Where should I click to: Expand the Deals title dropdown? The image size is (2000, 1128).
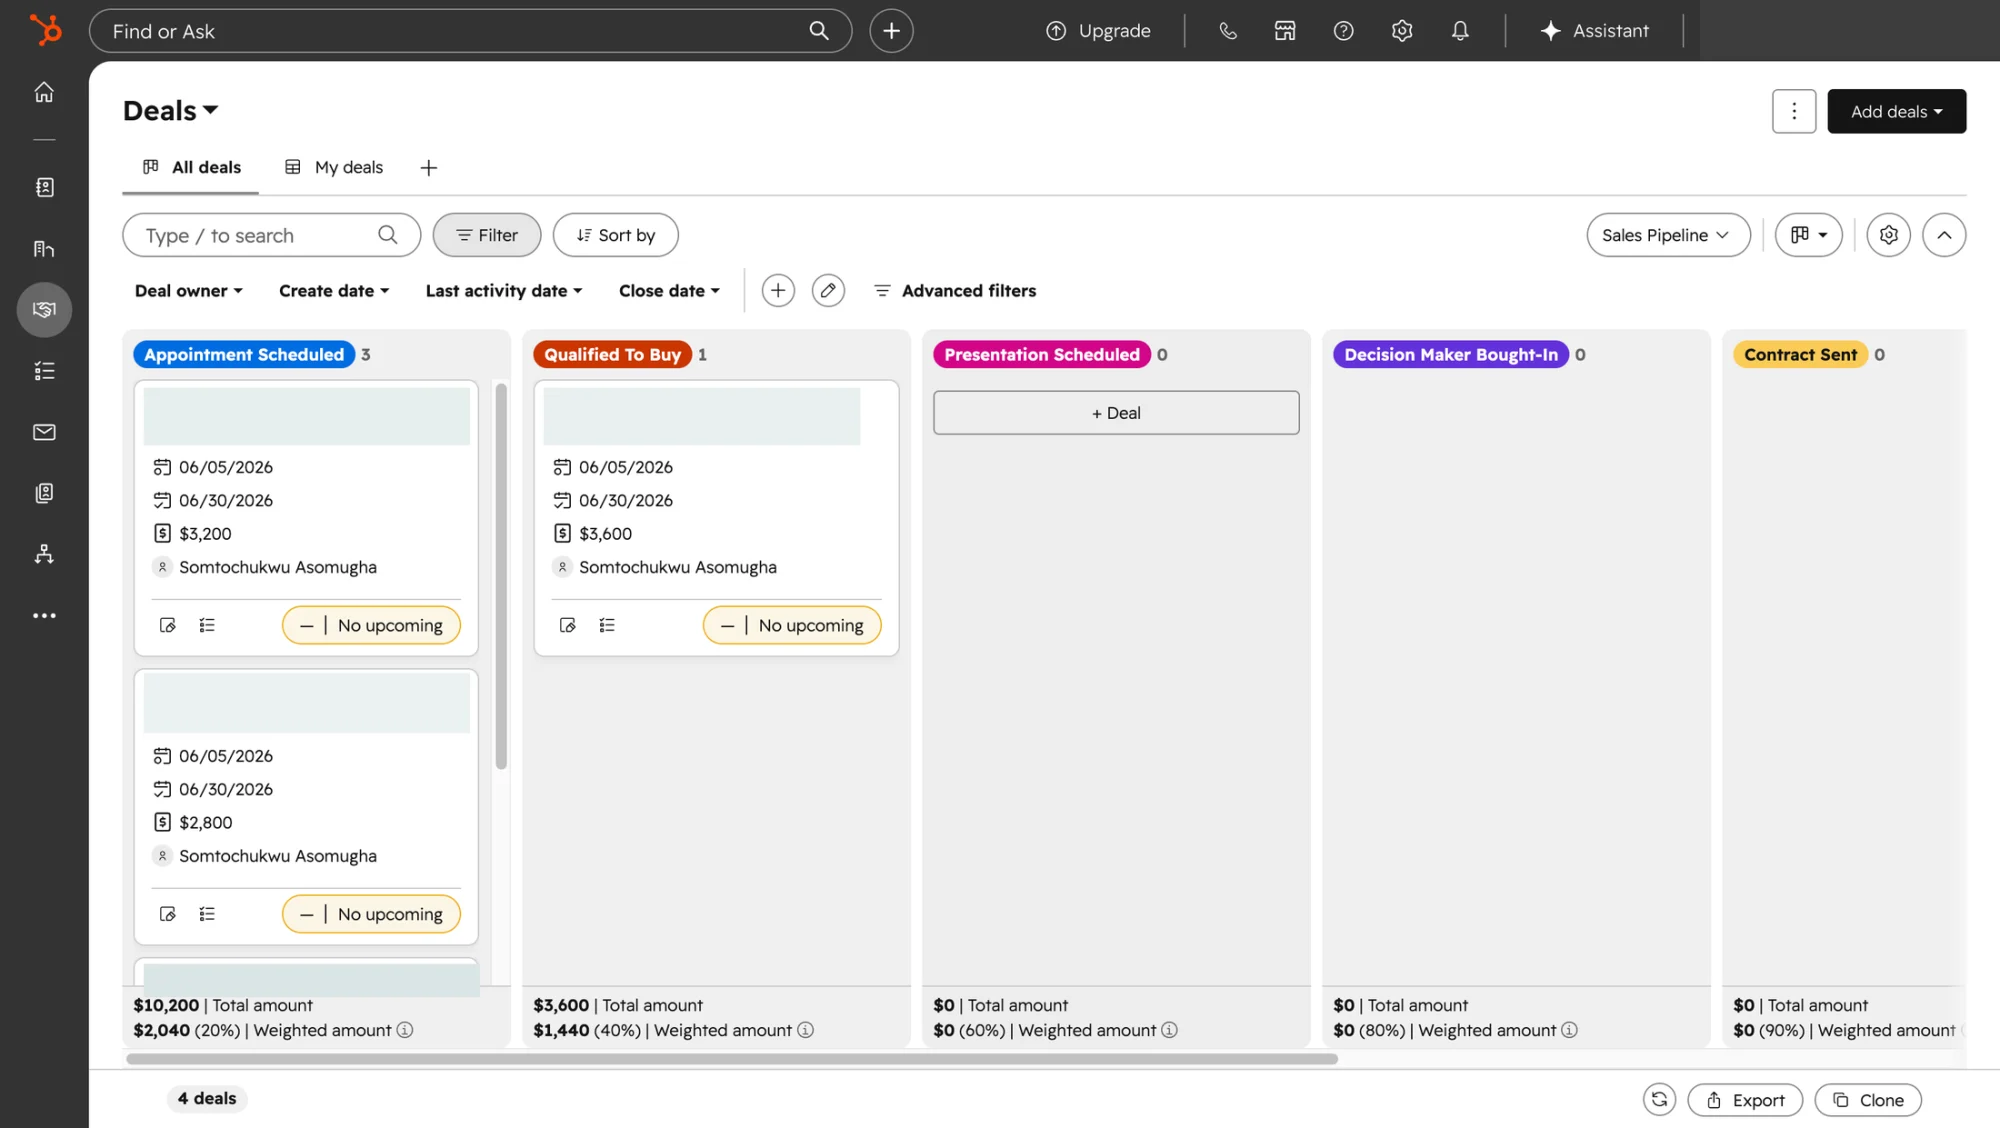click(x=170, y=111)
